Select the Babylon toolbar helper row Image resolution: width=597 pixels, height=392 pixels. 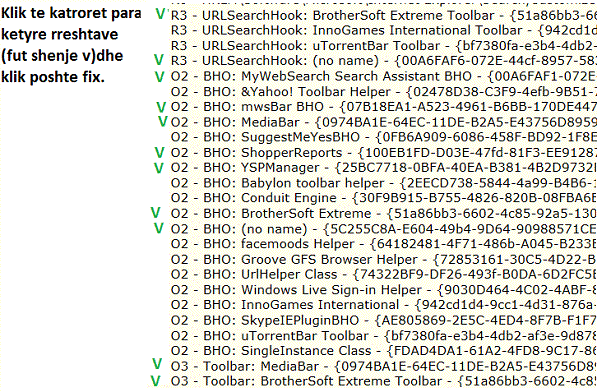pos(384,183)
